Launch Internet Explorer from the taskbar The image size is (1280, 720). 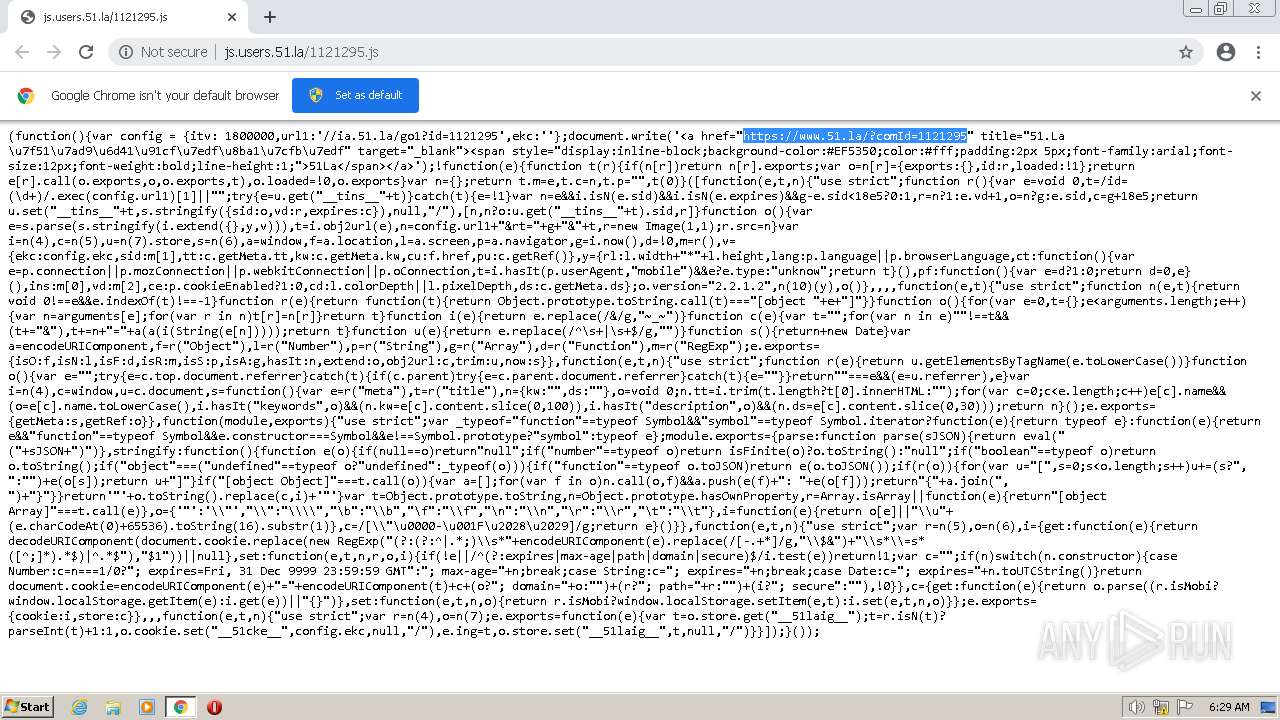pyautogui.click(x=80, y=707)
